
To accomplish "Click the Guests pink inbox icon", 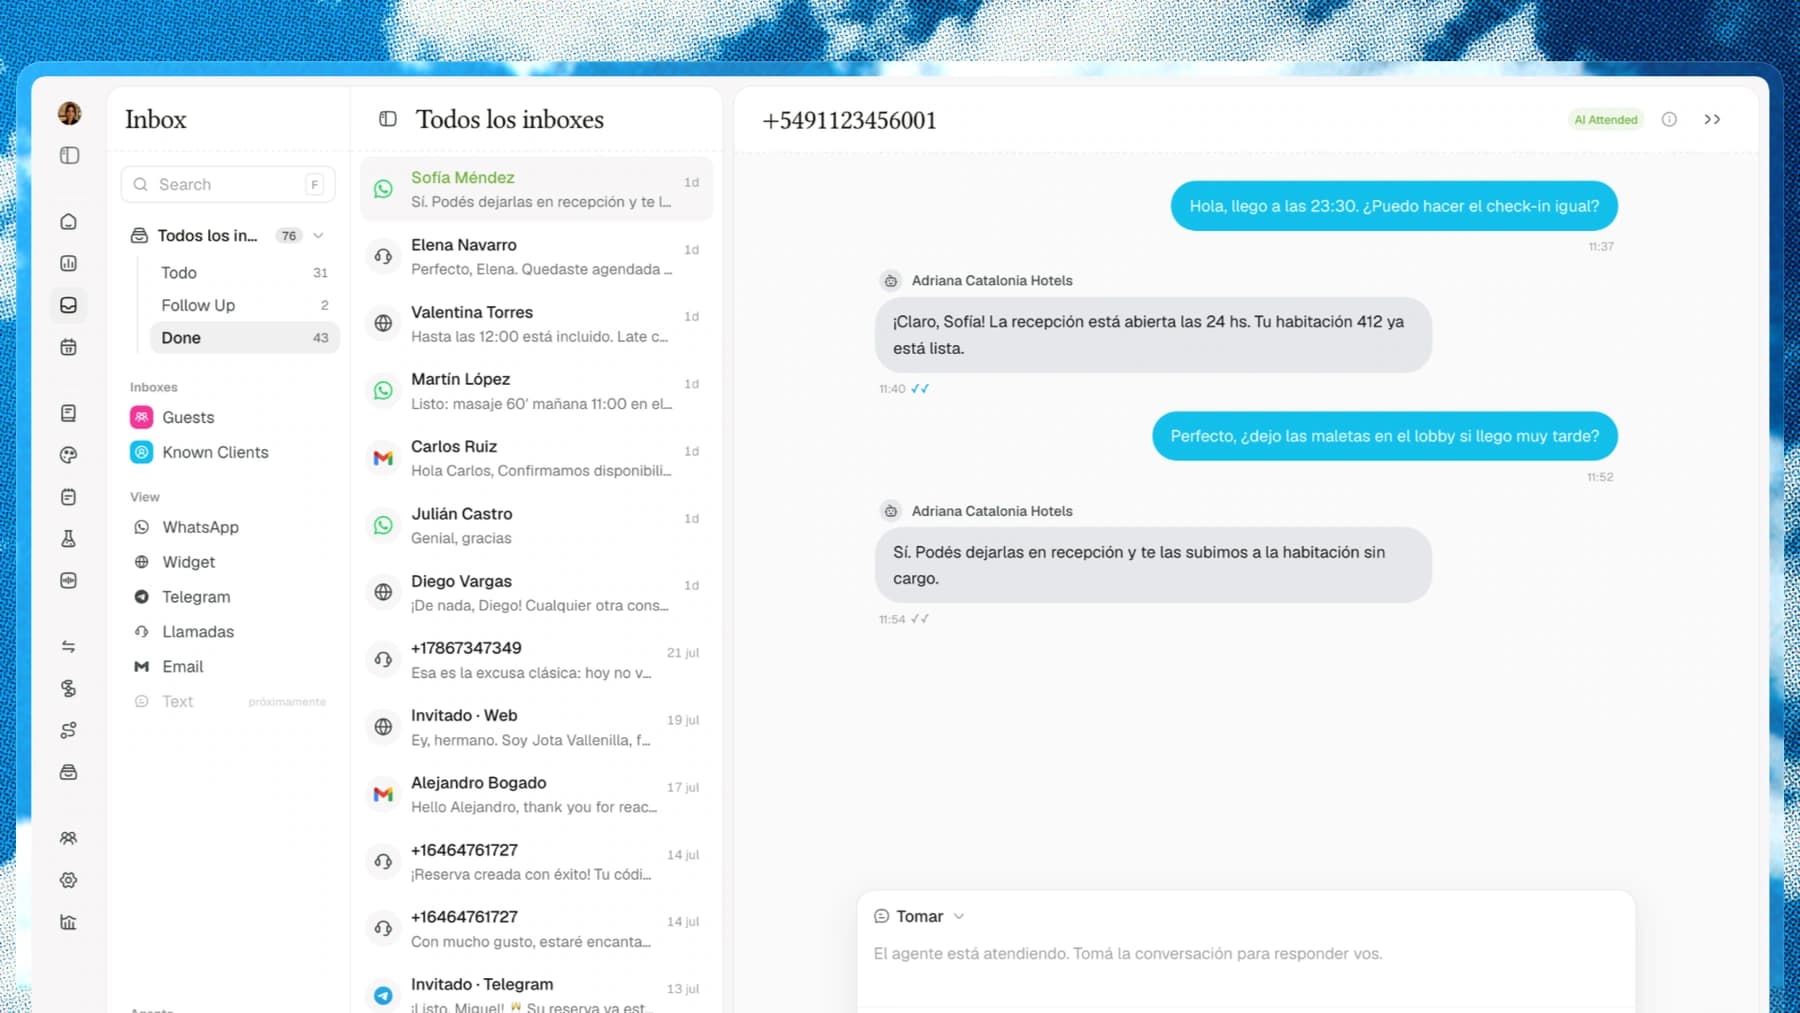I will click(142, 417).
